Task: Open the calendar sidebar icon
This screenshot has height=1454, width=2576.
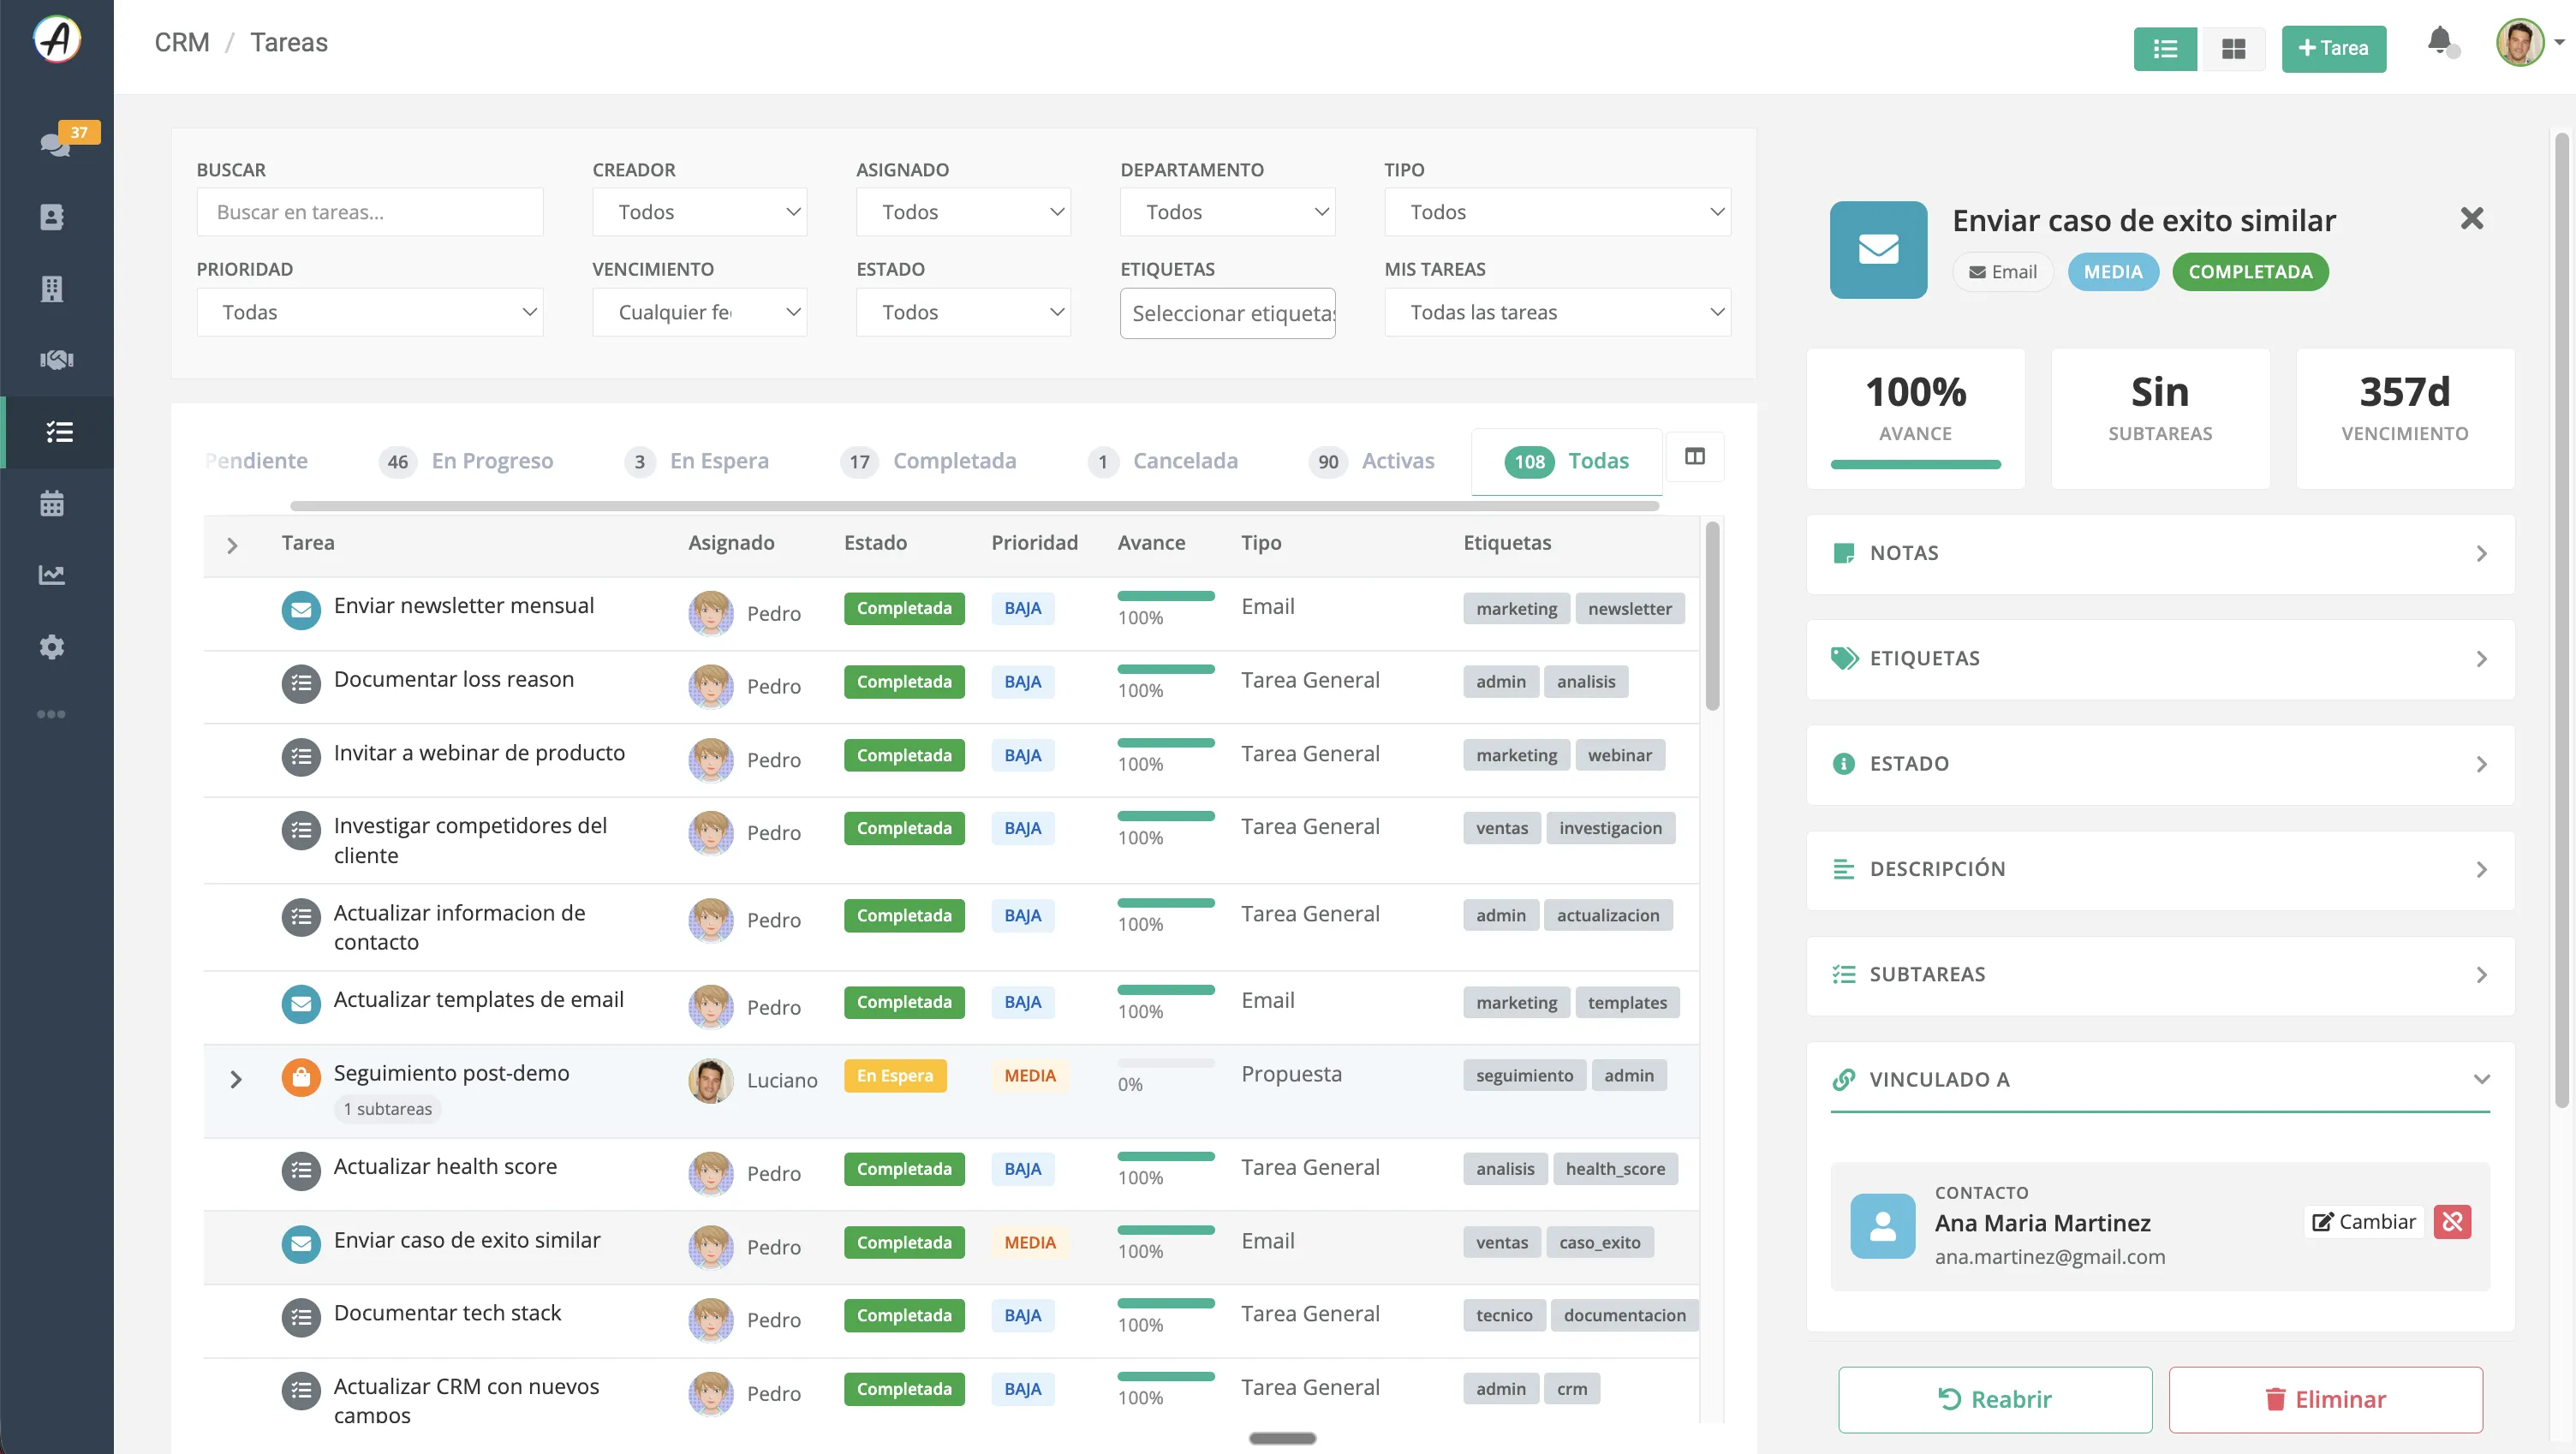Action: click(x=52, y=503)
